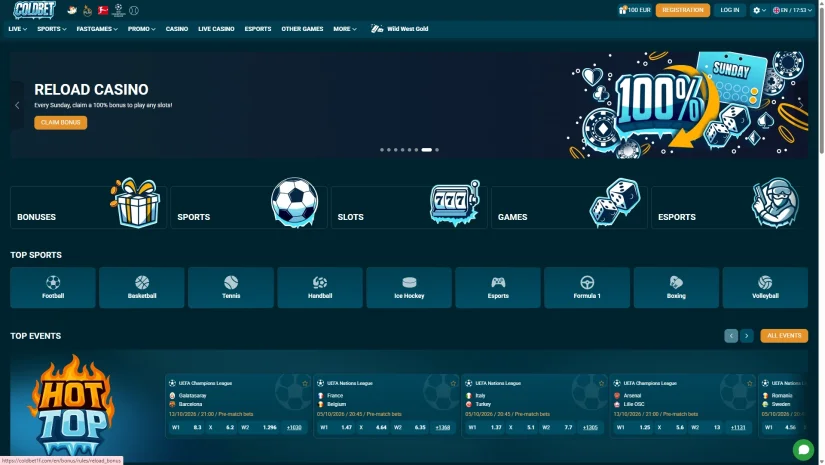
Task: Select Ice Hockey in Top Sports
Action: click(409, 287)
